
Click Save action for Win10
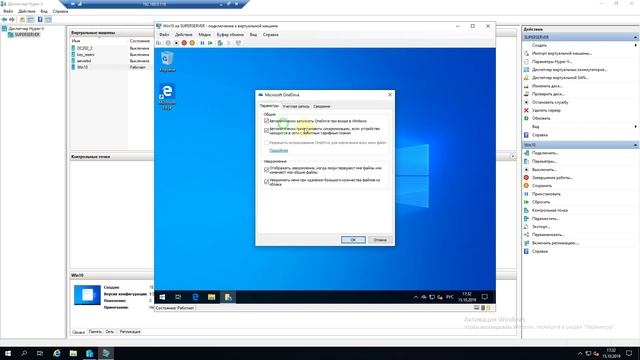point(542,186)
